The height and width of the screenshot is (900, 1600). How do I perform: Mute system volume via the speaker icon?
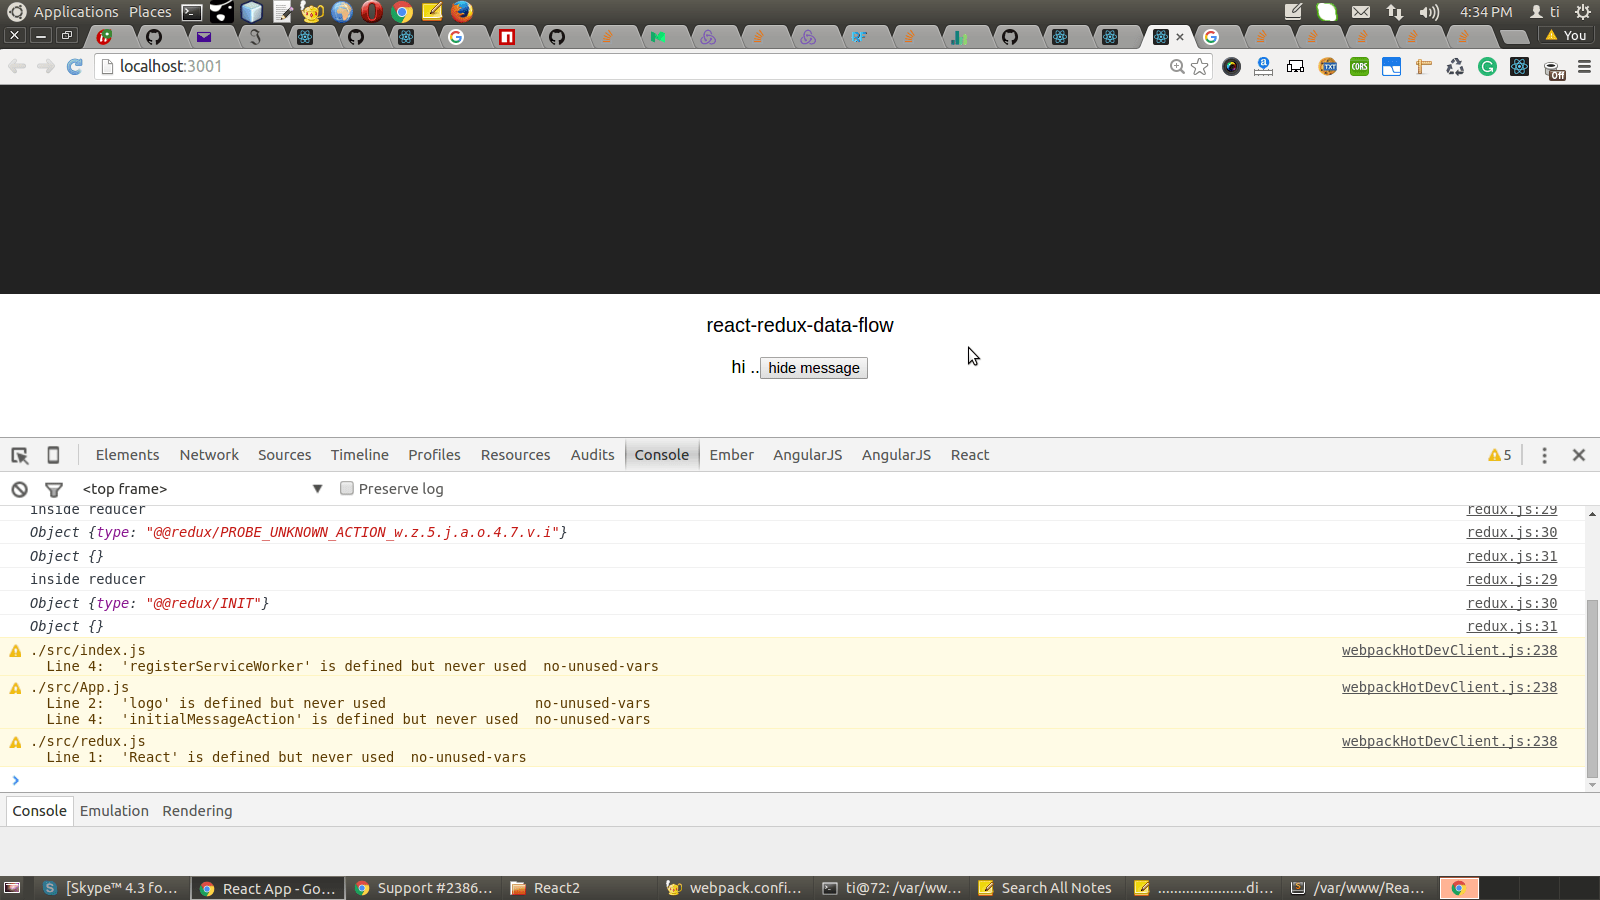[x=1429, y=12]
